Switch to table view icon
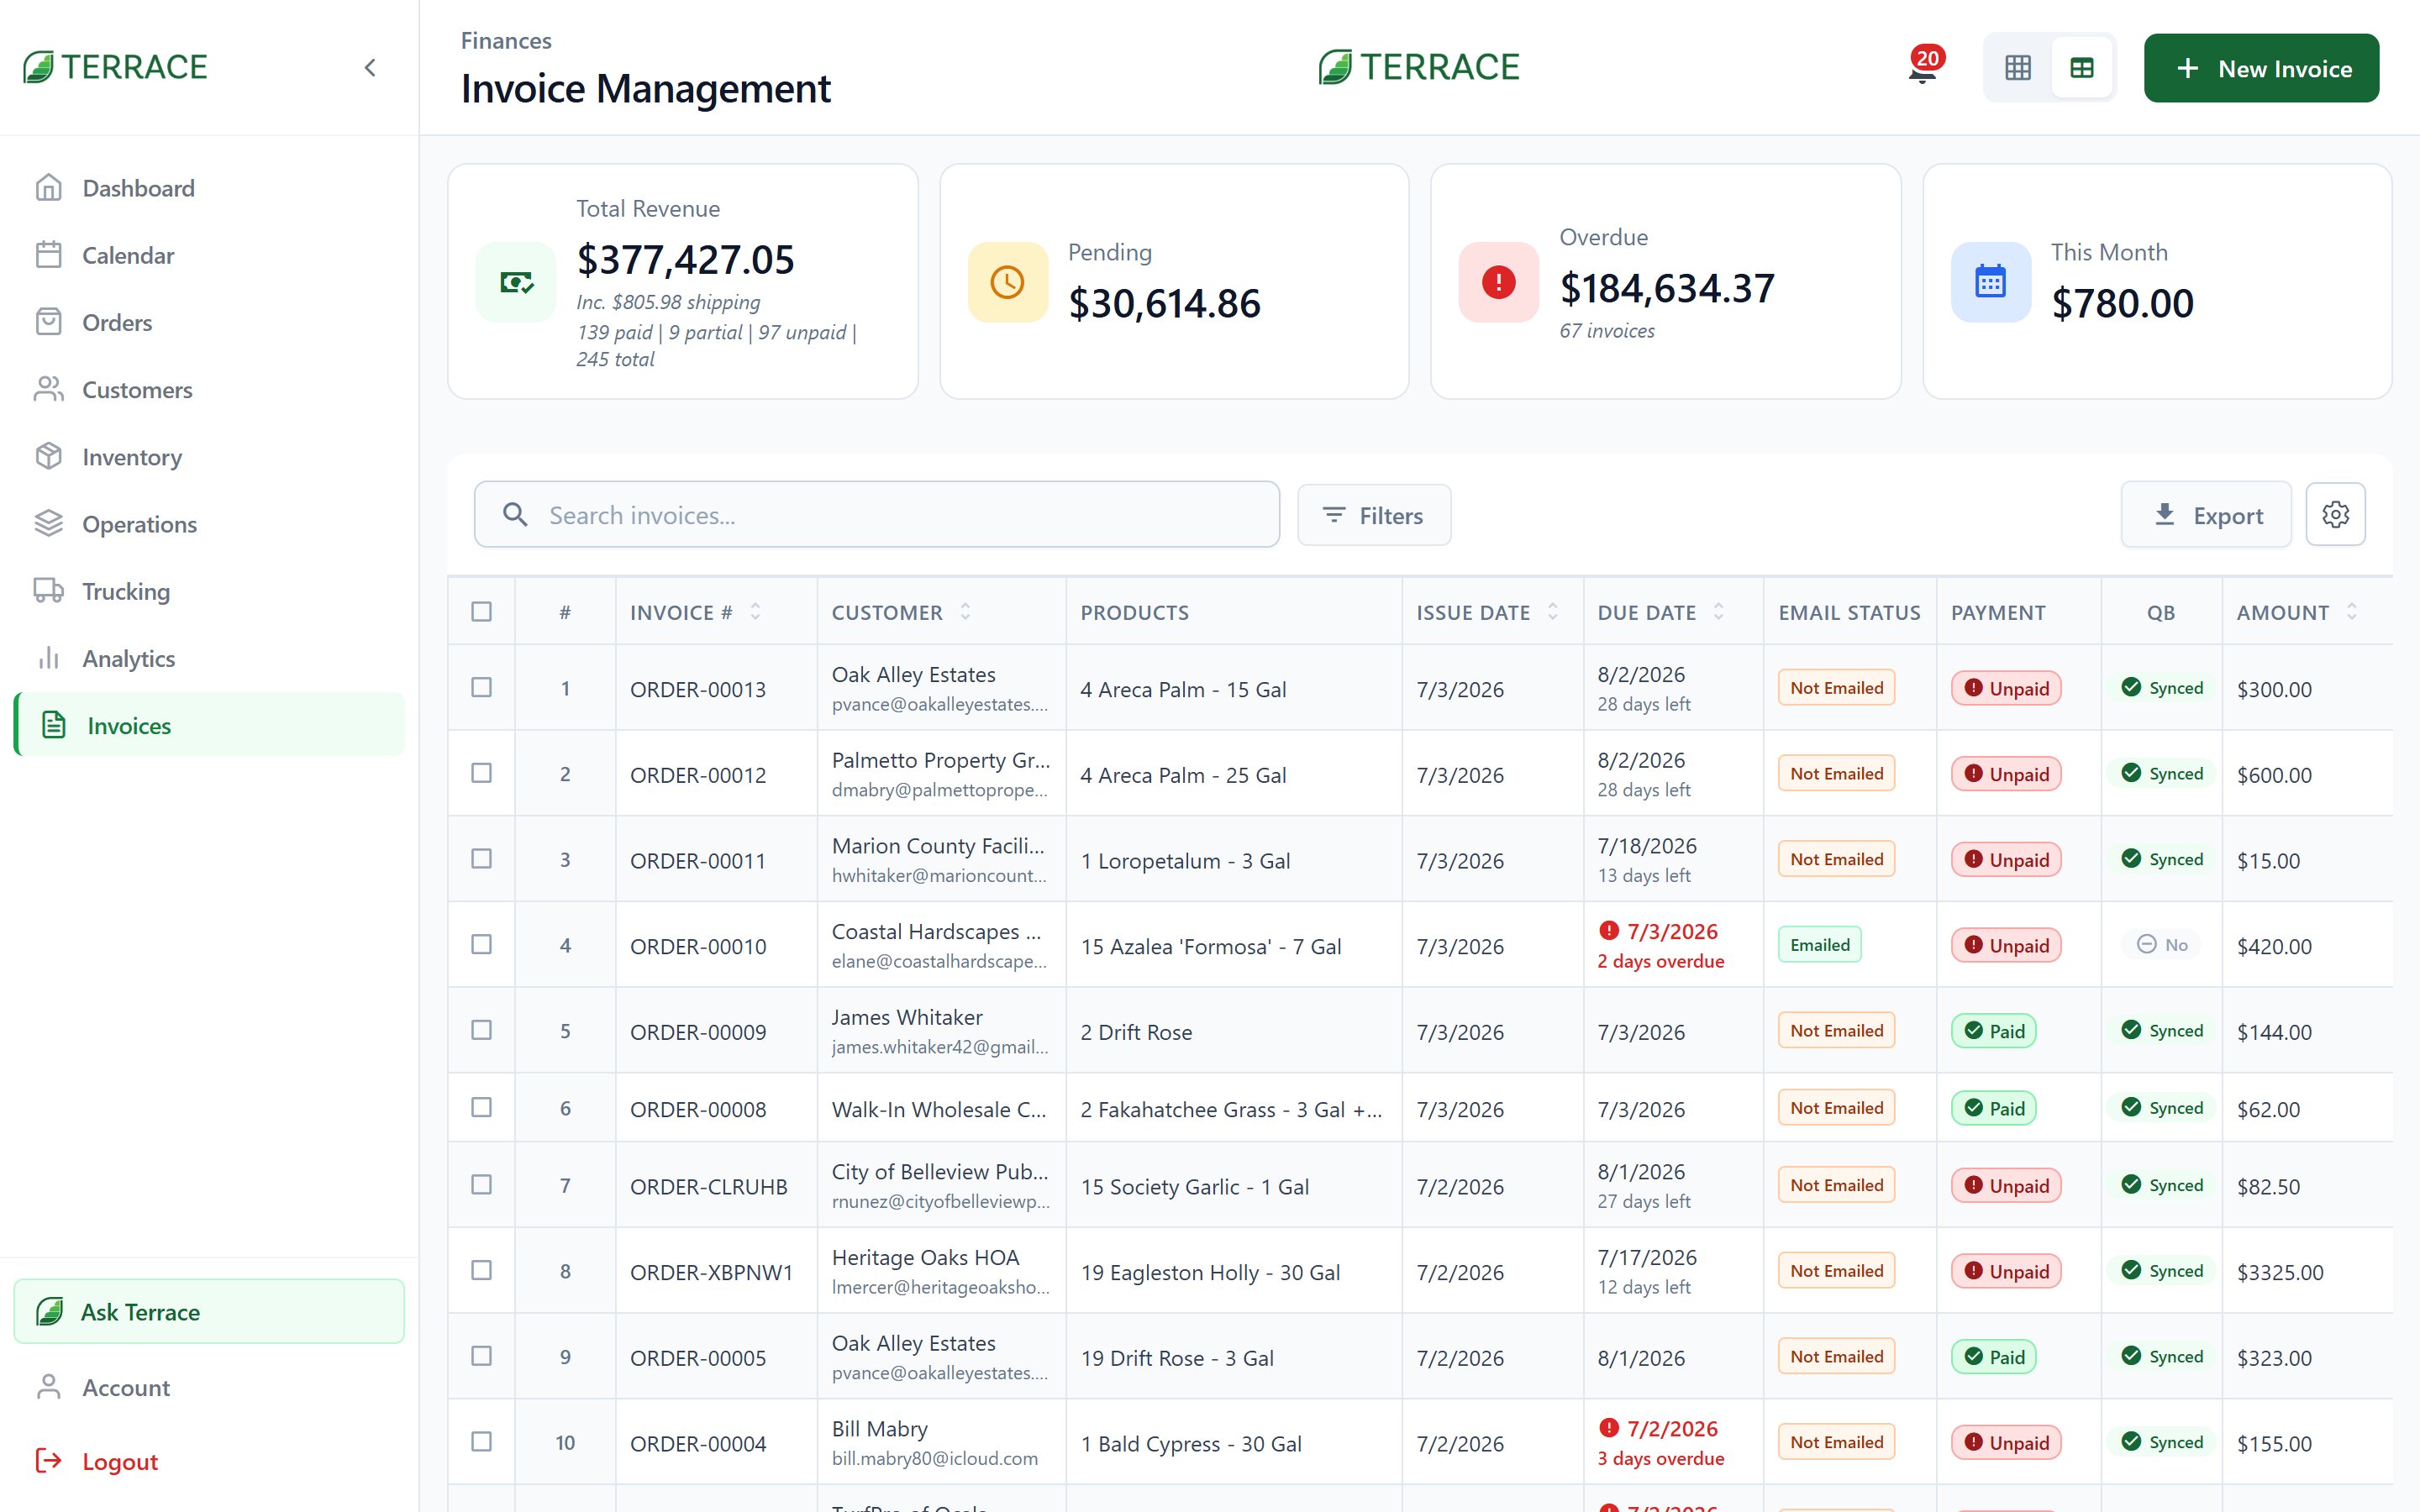The image size is (2420, 1512). (x=2081, y=68)
